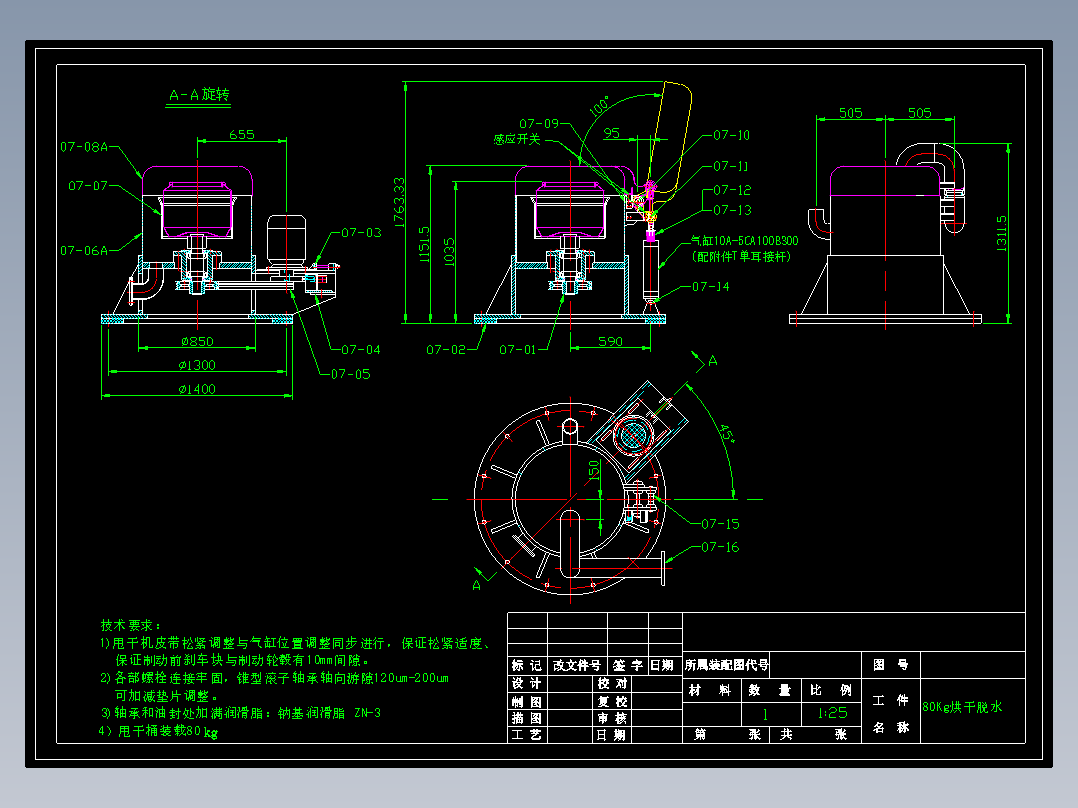The height and width of the screenshot is (808, 1078).
Task: Click part label 07-01
Action: (518, 349)
